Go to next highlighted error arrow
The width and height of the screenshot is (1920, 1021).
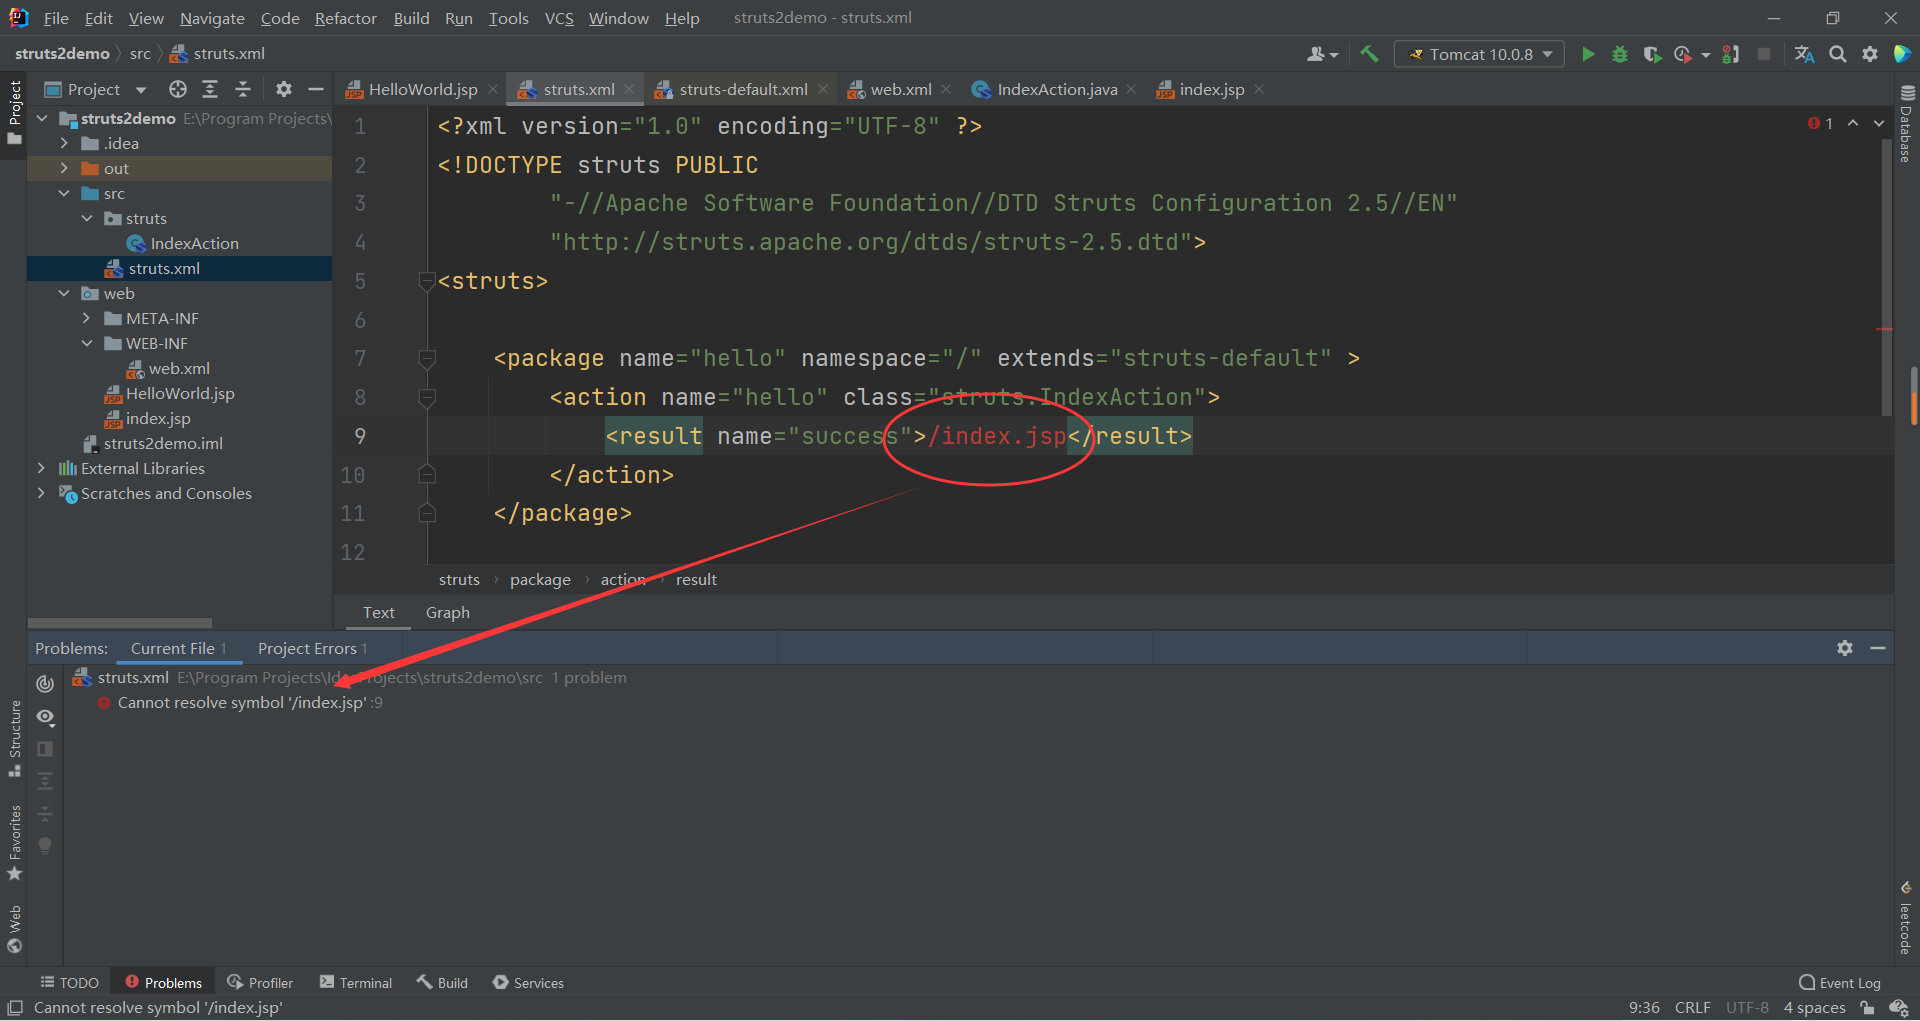click(1879, 123)
